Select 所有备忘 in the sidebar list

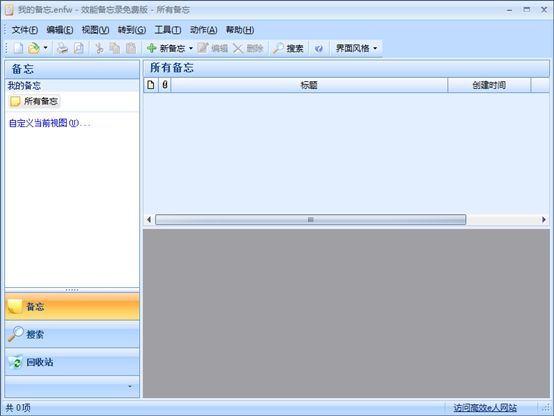click(34, 101)
